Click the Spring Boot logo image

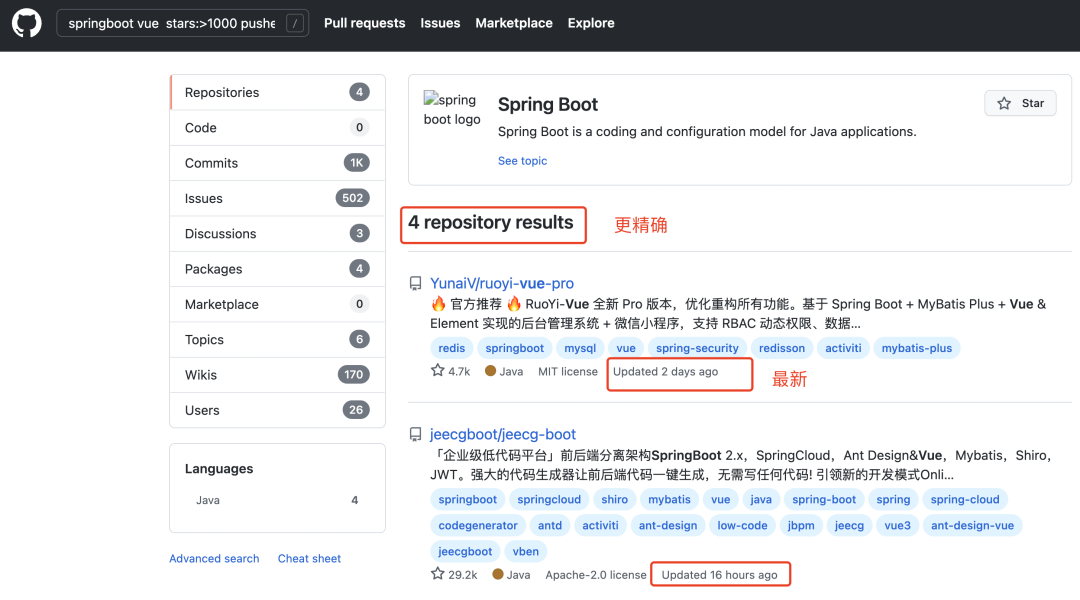[452, 109]
